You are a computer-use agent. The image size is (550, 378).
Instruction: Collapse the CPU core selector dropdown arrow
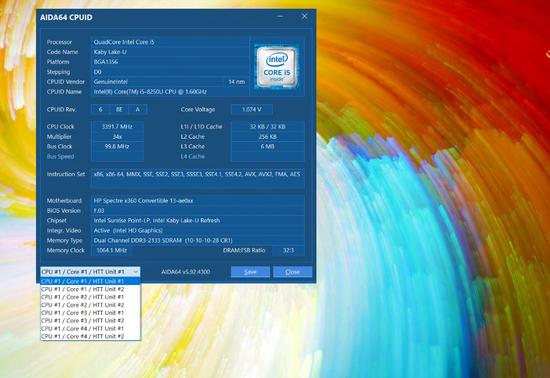(135, 272)
